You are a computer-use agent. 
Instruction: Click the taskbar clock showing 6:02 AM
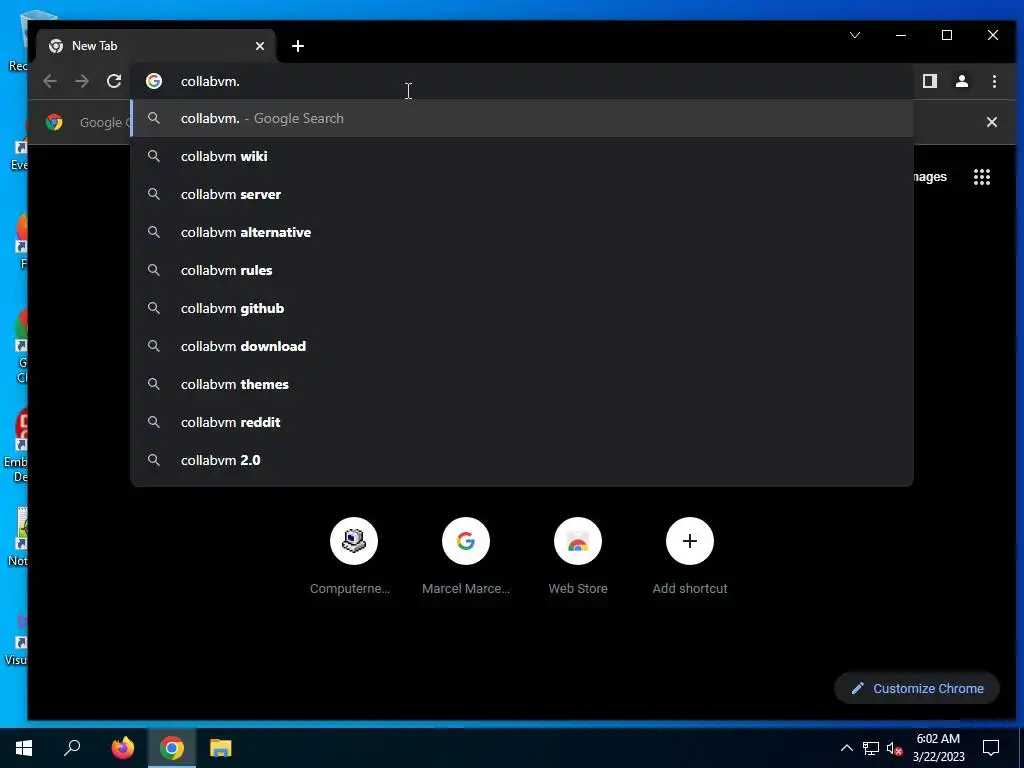point(938,748)
